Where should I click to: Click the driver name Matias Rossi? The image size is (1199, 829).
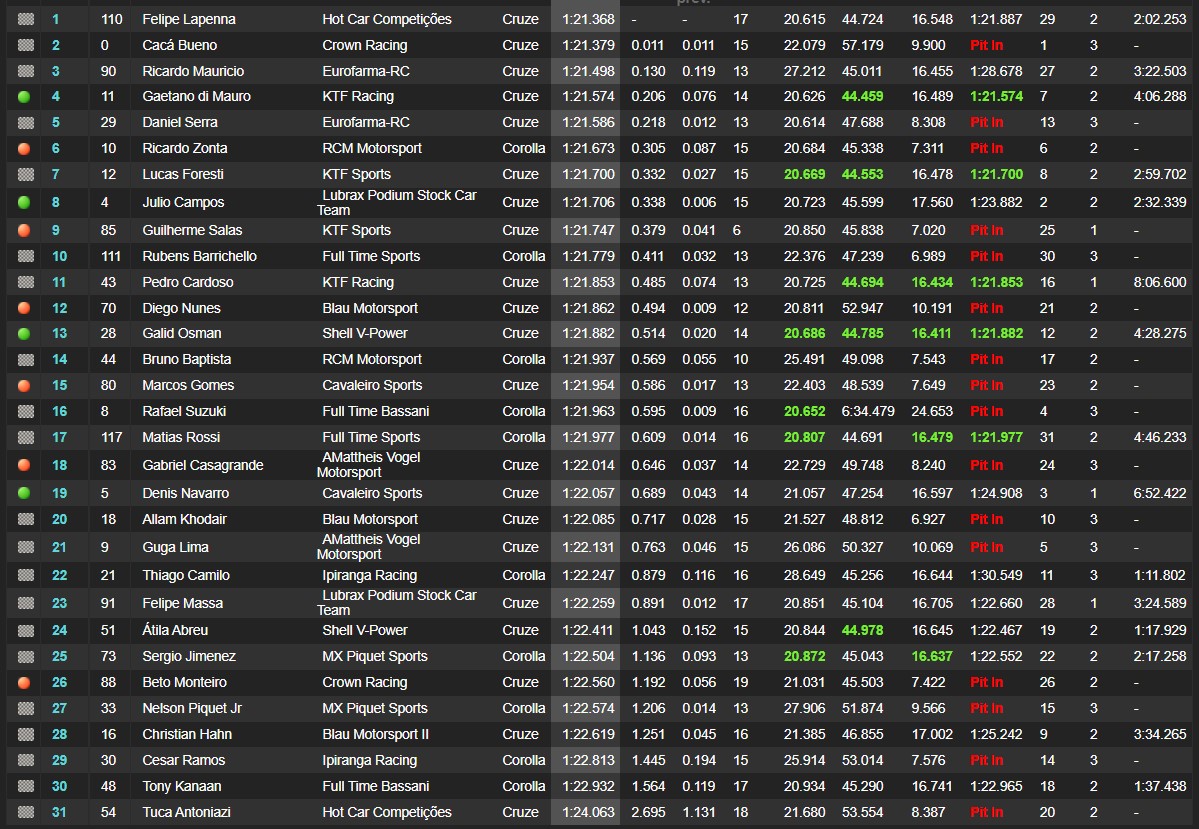(181, 437)
